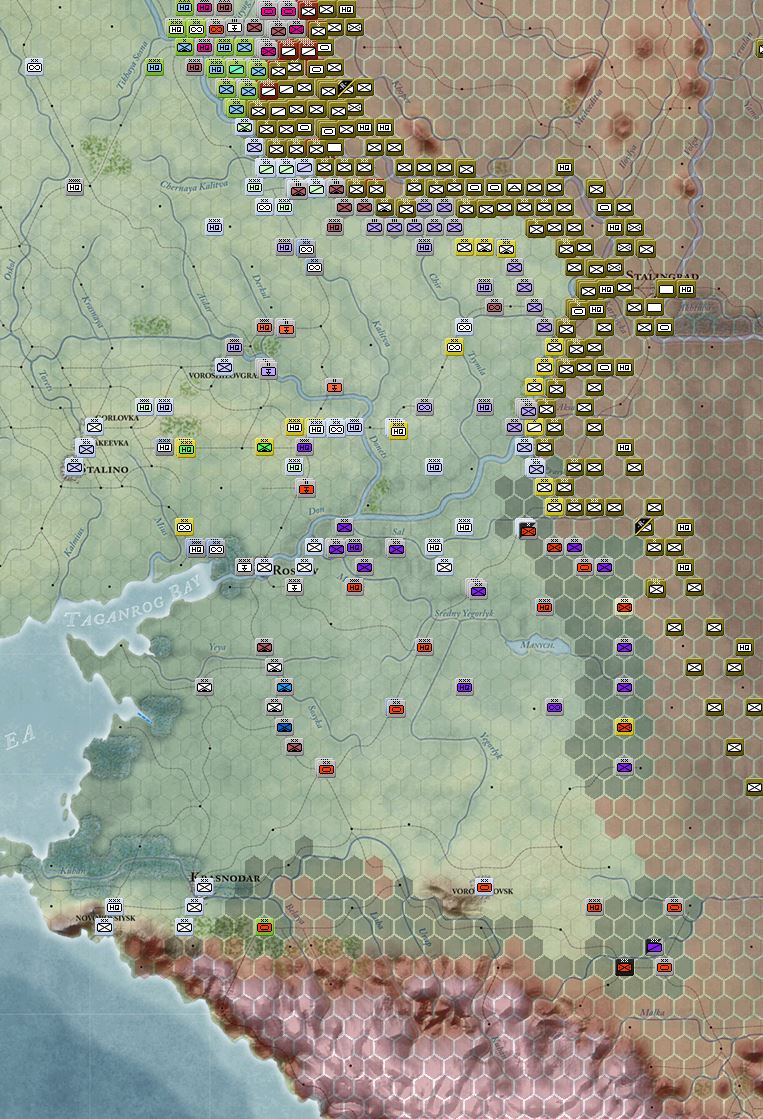
Task: Click the Medveditsa river label
Action: [x=590, y=108]
